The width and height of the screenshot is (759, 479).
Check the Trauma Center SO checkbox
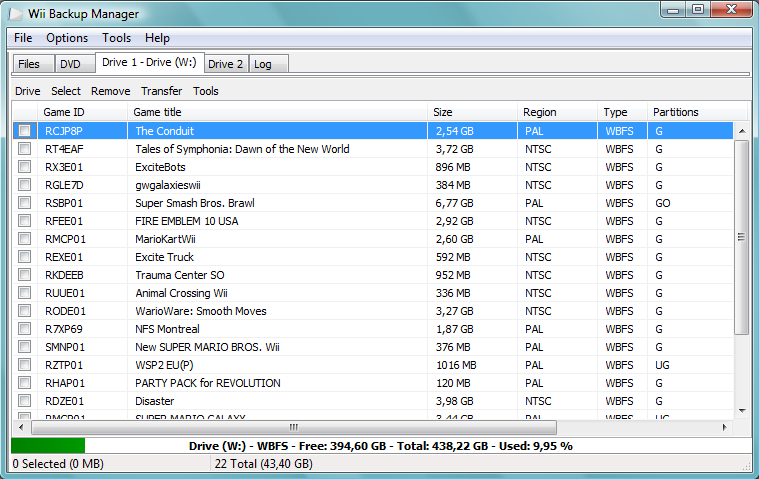[x=24, y=274]
